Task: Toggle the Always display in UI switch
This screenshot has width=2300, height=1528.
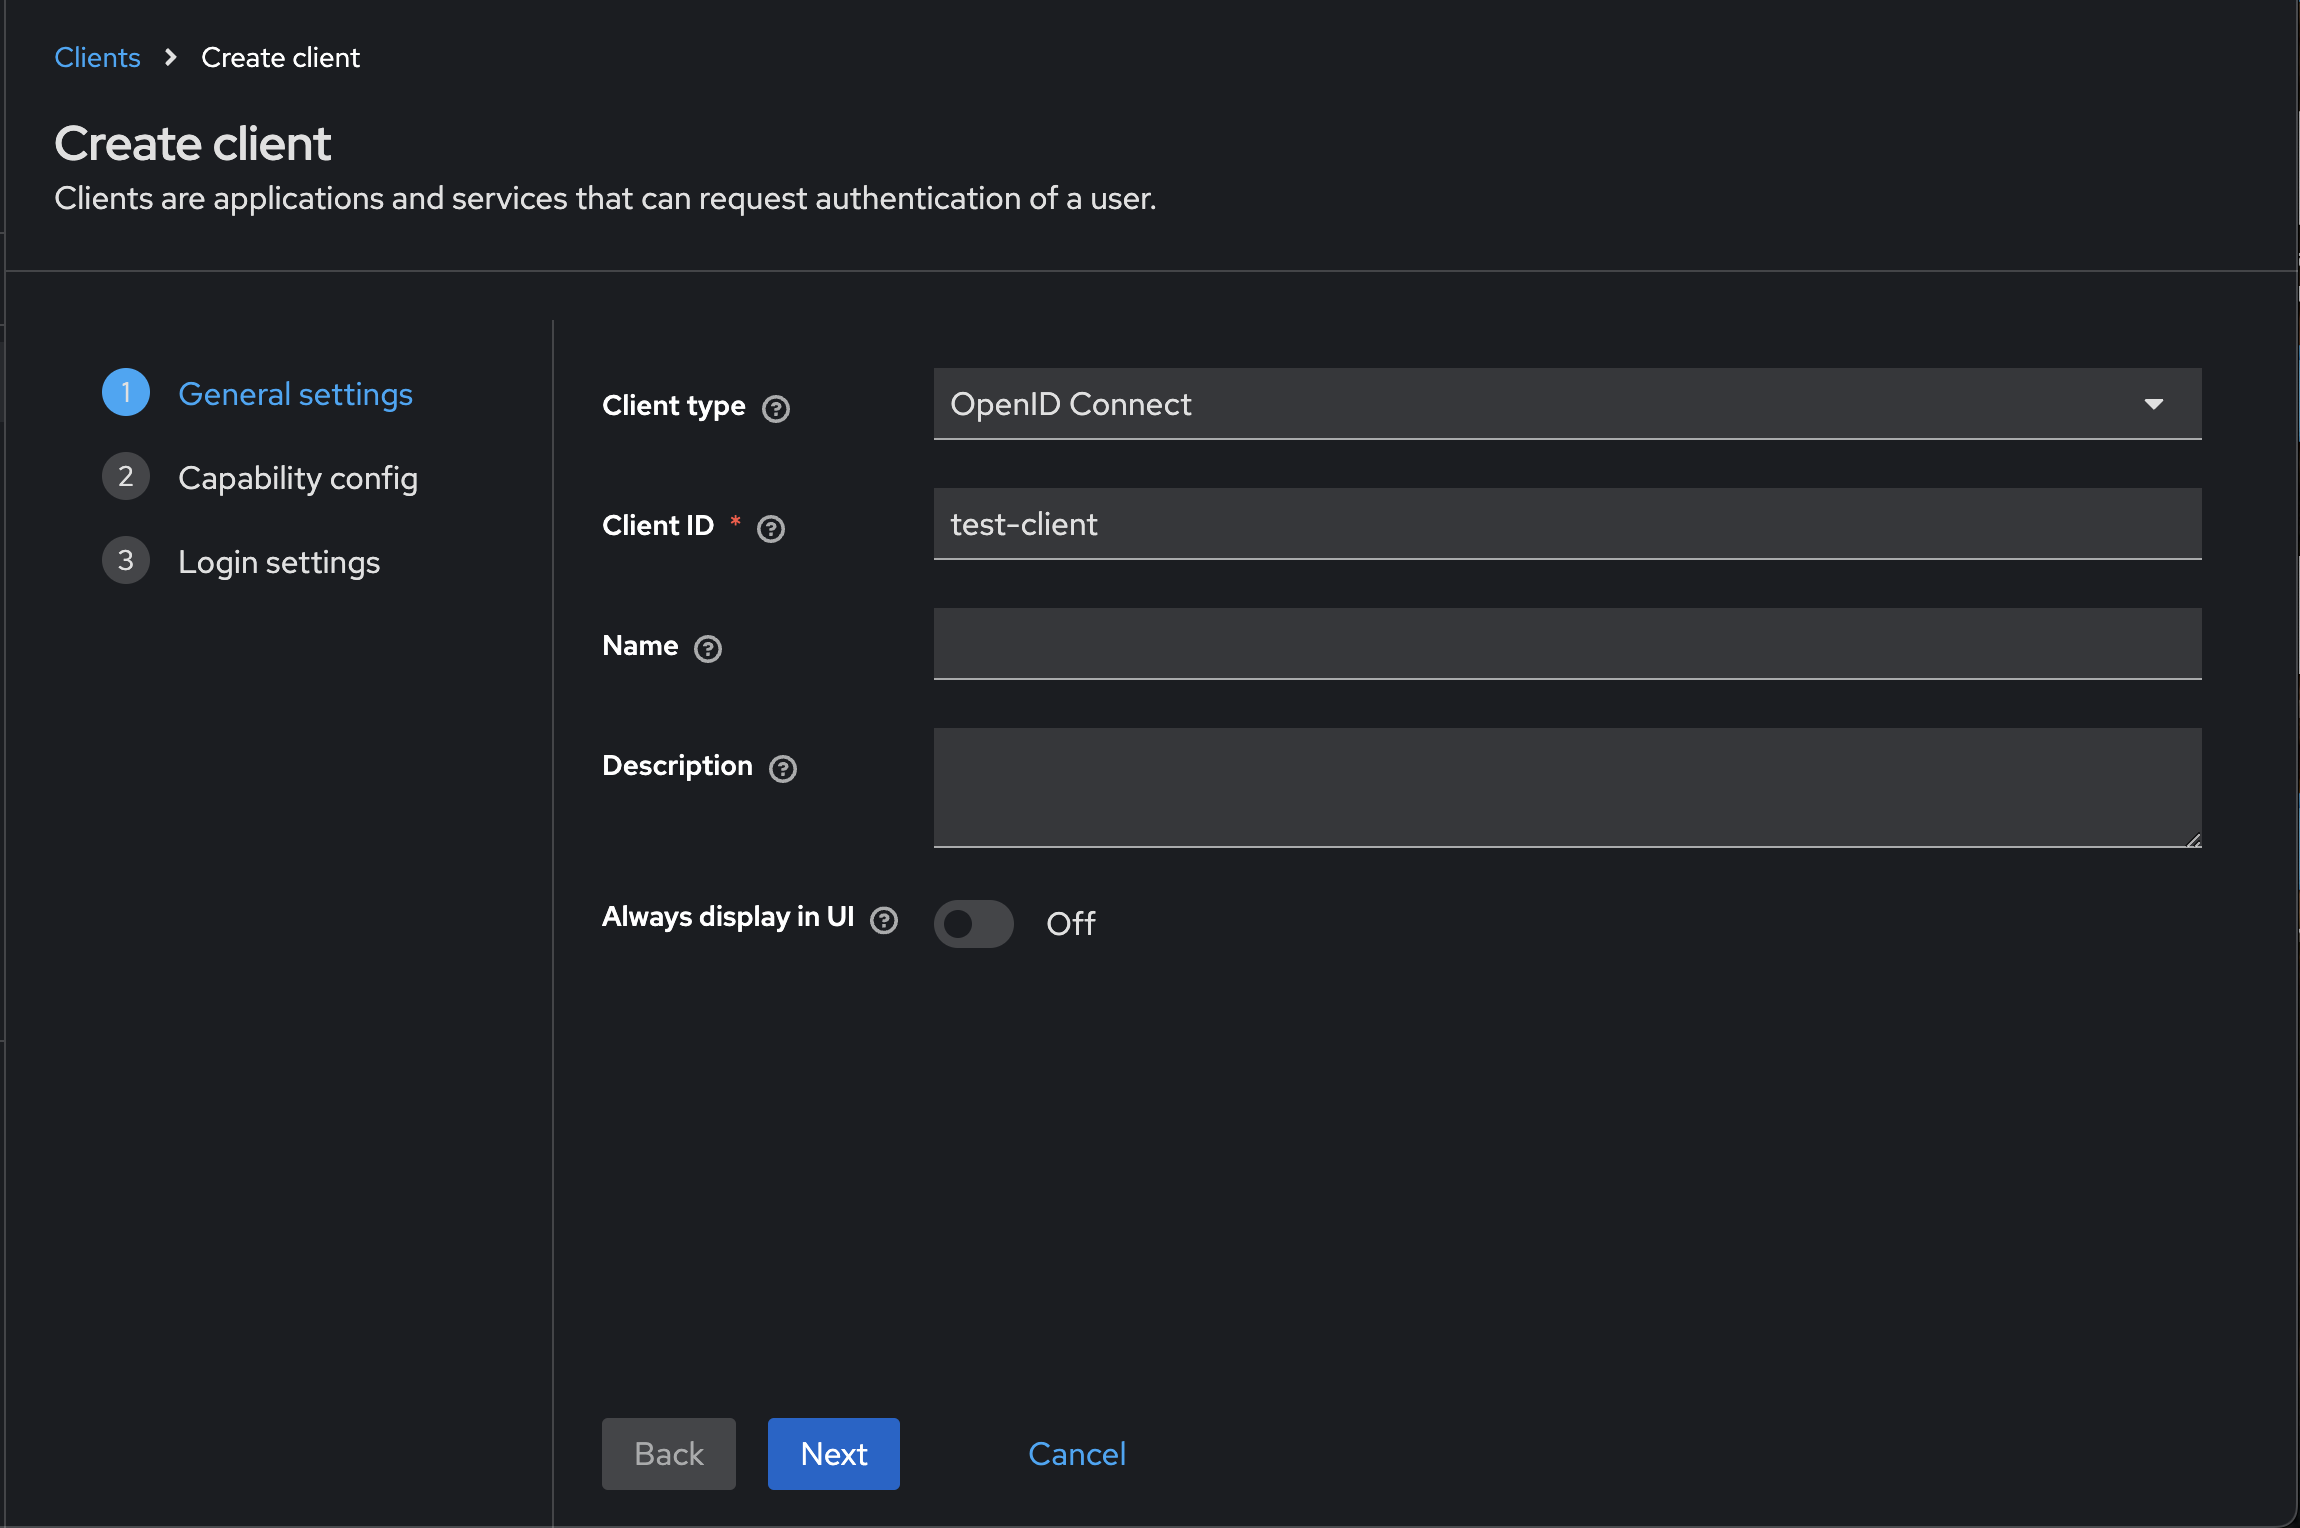Action: 974,923
